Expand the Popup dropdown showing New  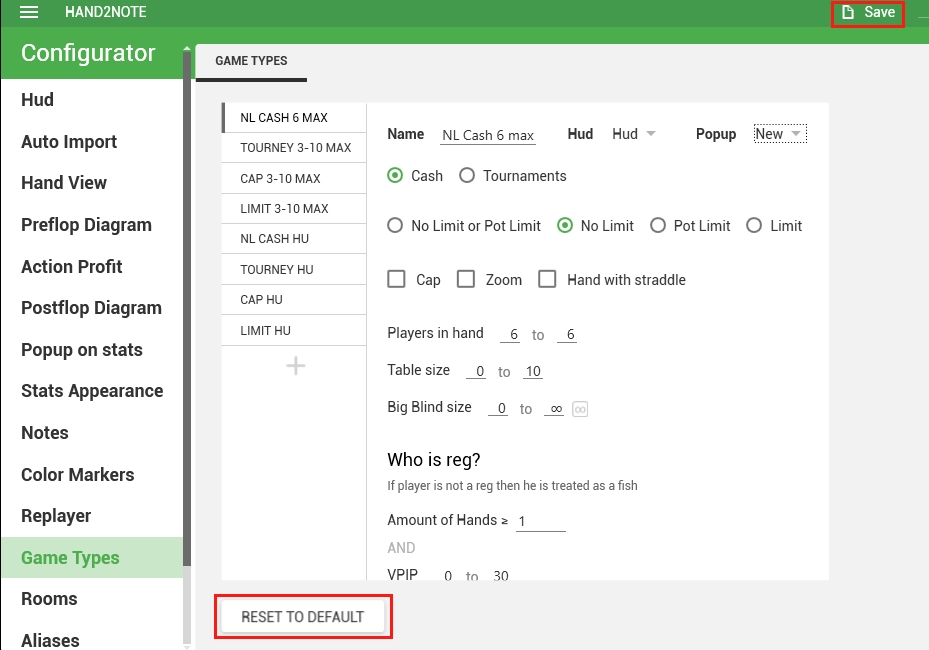(x=779, y=134)
